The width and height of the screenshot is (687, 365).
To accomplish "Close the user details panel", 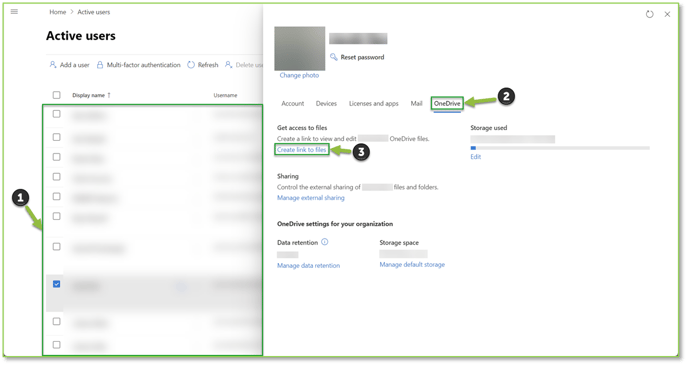I will [667, 14].
